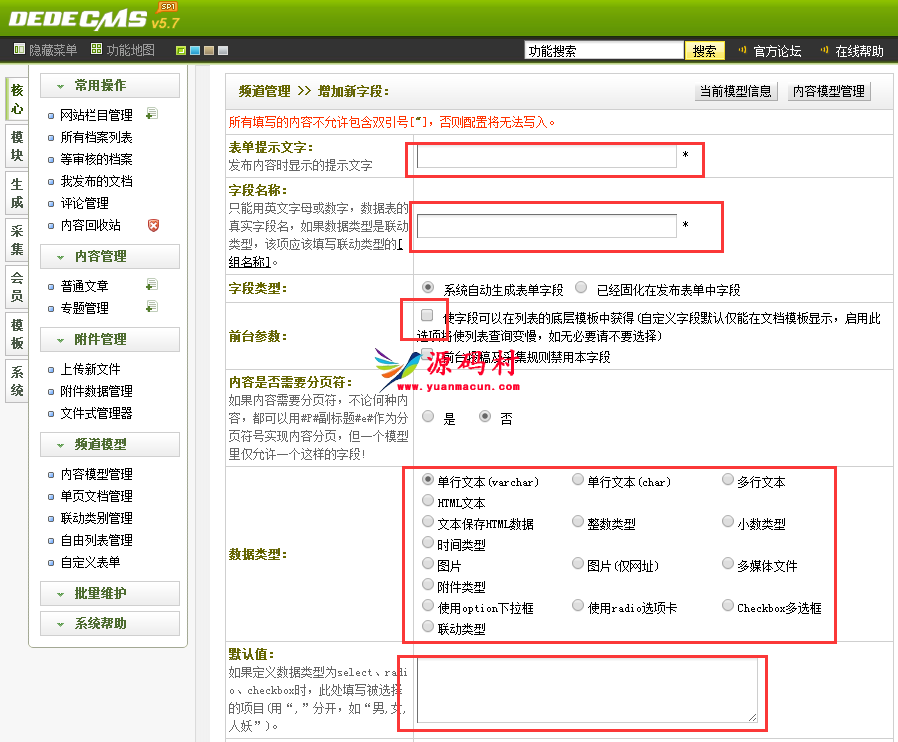Collapse the 内容管理 section header
Image resolution: width=898 pixels, height=742 pixels.
110,257
